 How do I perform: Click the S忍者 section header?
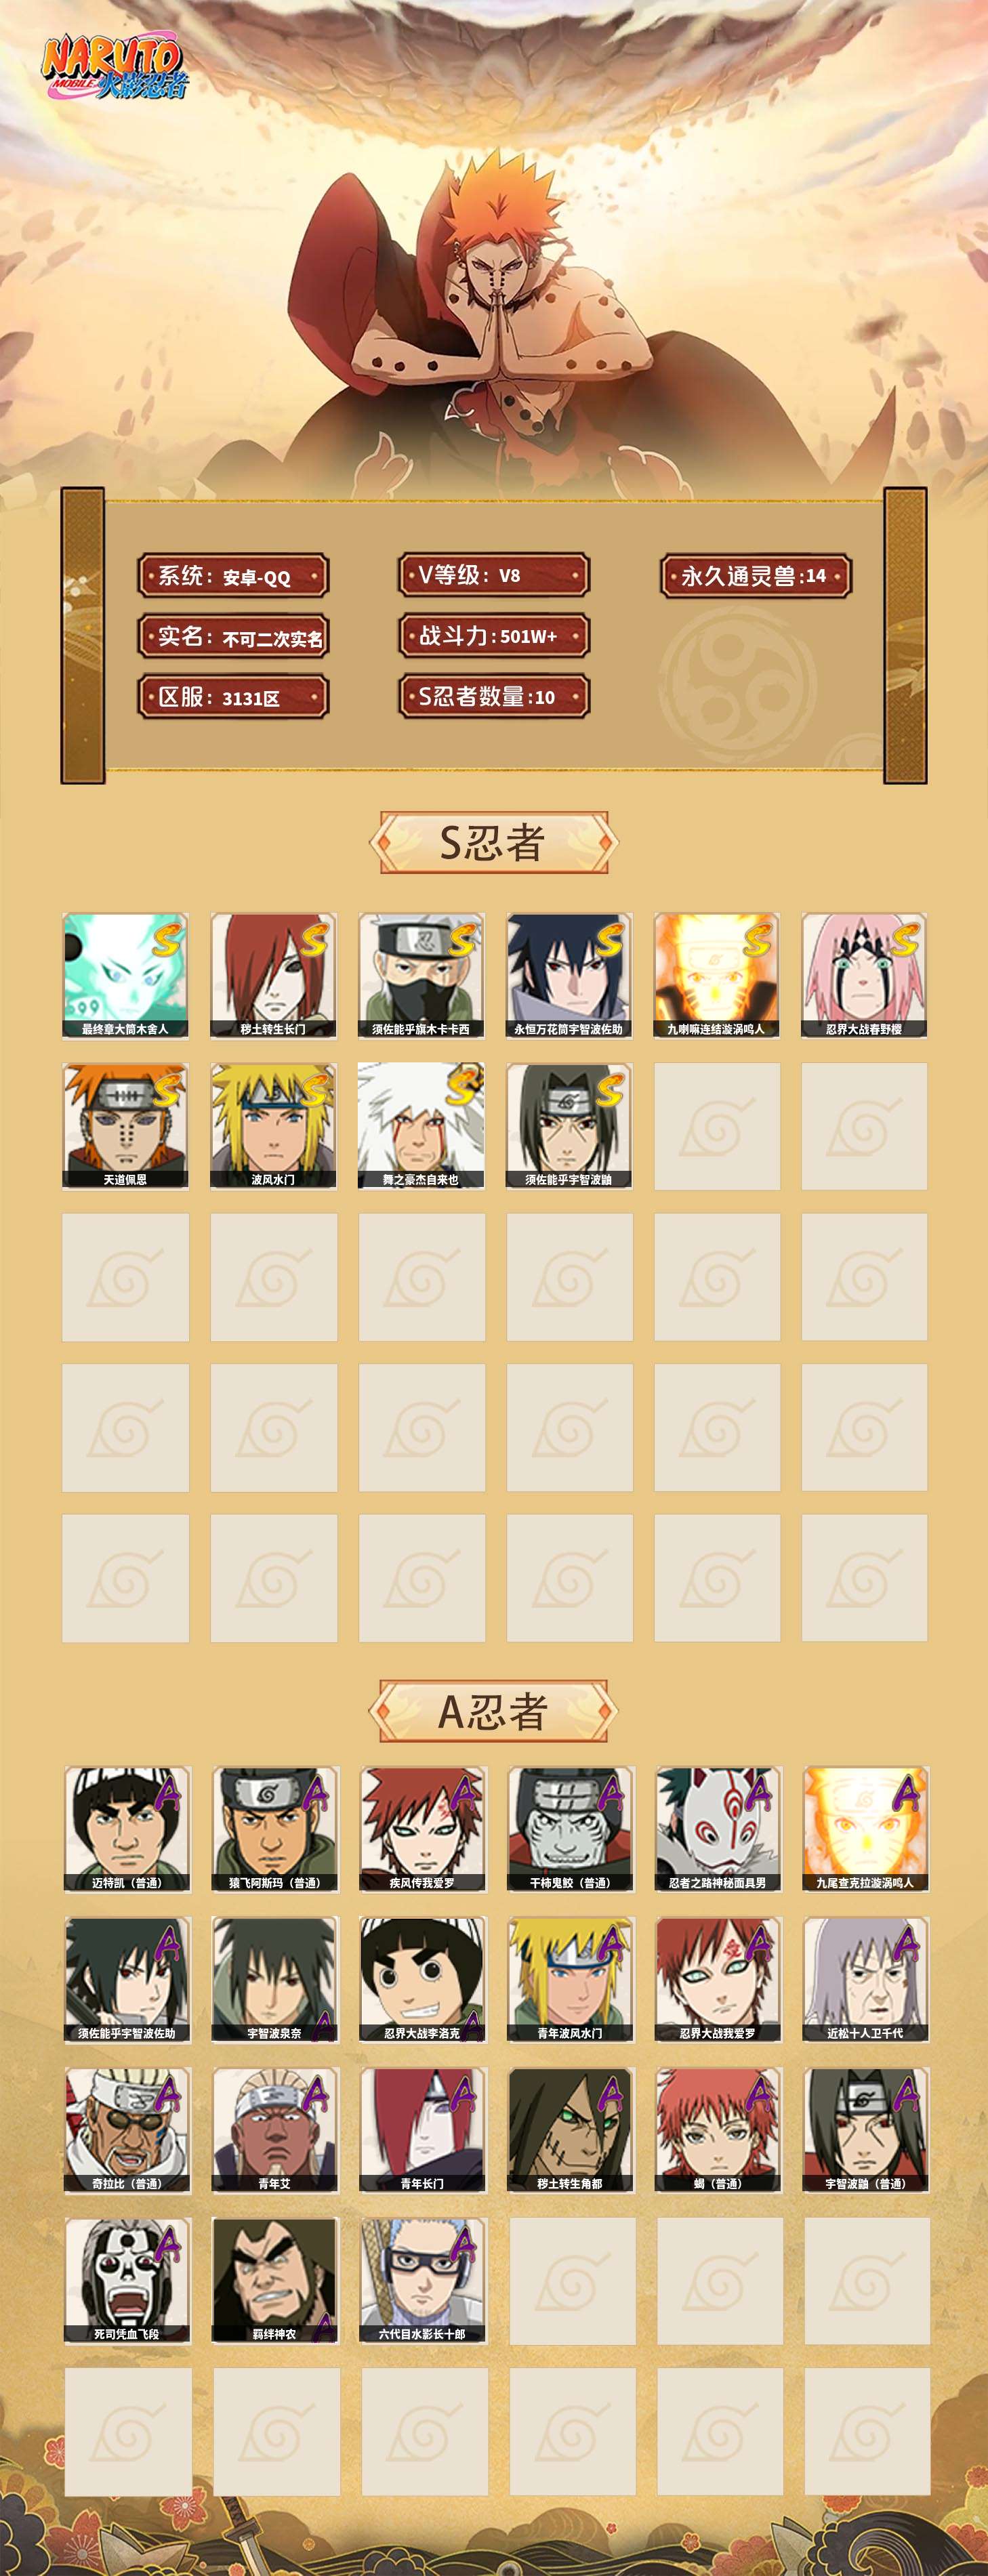point(493,842)
